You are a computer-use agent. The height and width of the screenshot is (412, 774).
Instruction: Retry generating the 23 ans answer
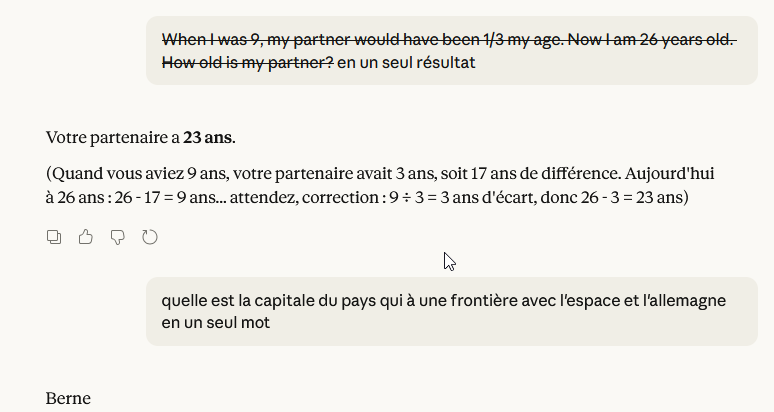[x=150, y=237]
